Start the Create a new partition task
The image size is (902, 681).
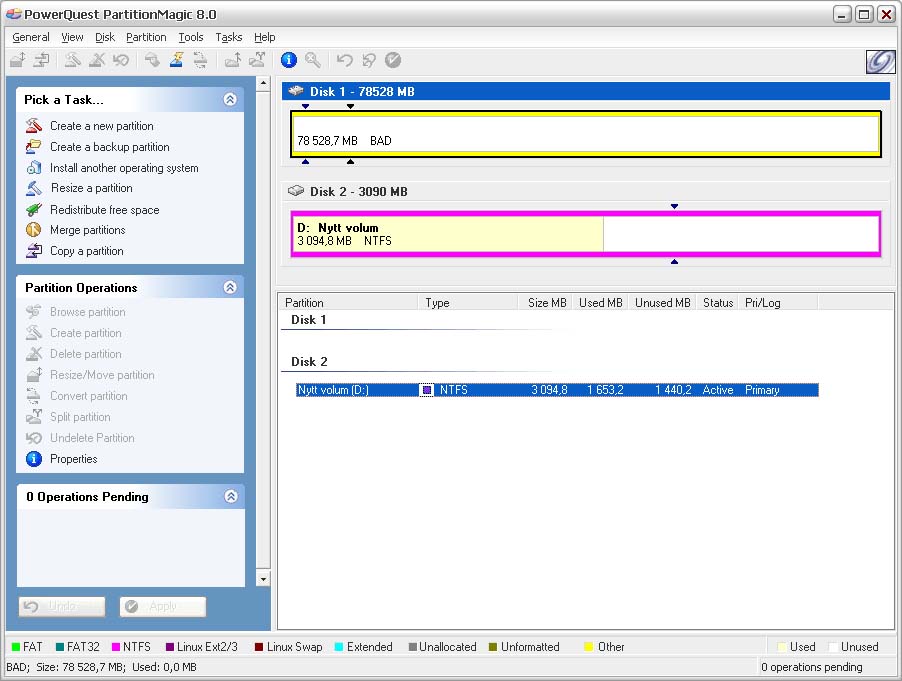click(x=102, y=126)
